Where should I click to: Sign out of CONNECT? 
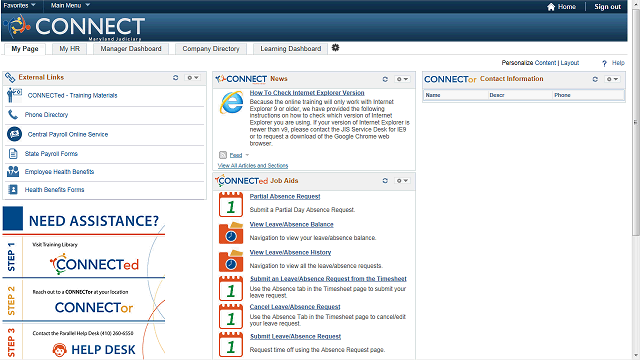pyautogui.click(x=607, y=7)
